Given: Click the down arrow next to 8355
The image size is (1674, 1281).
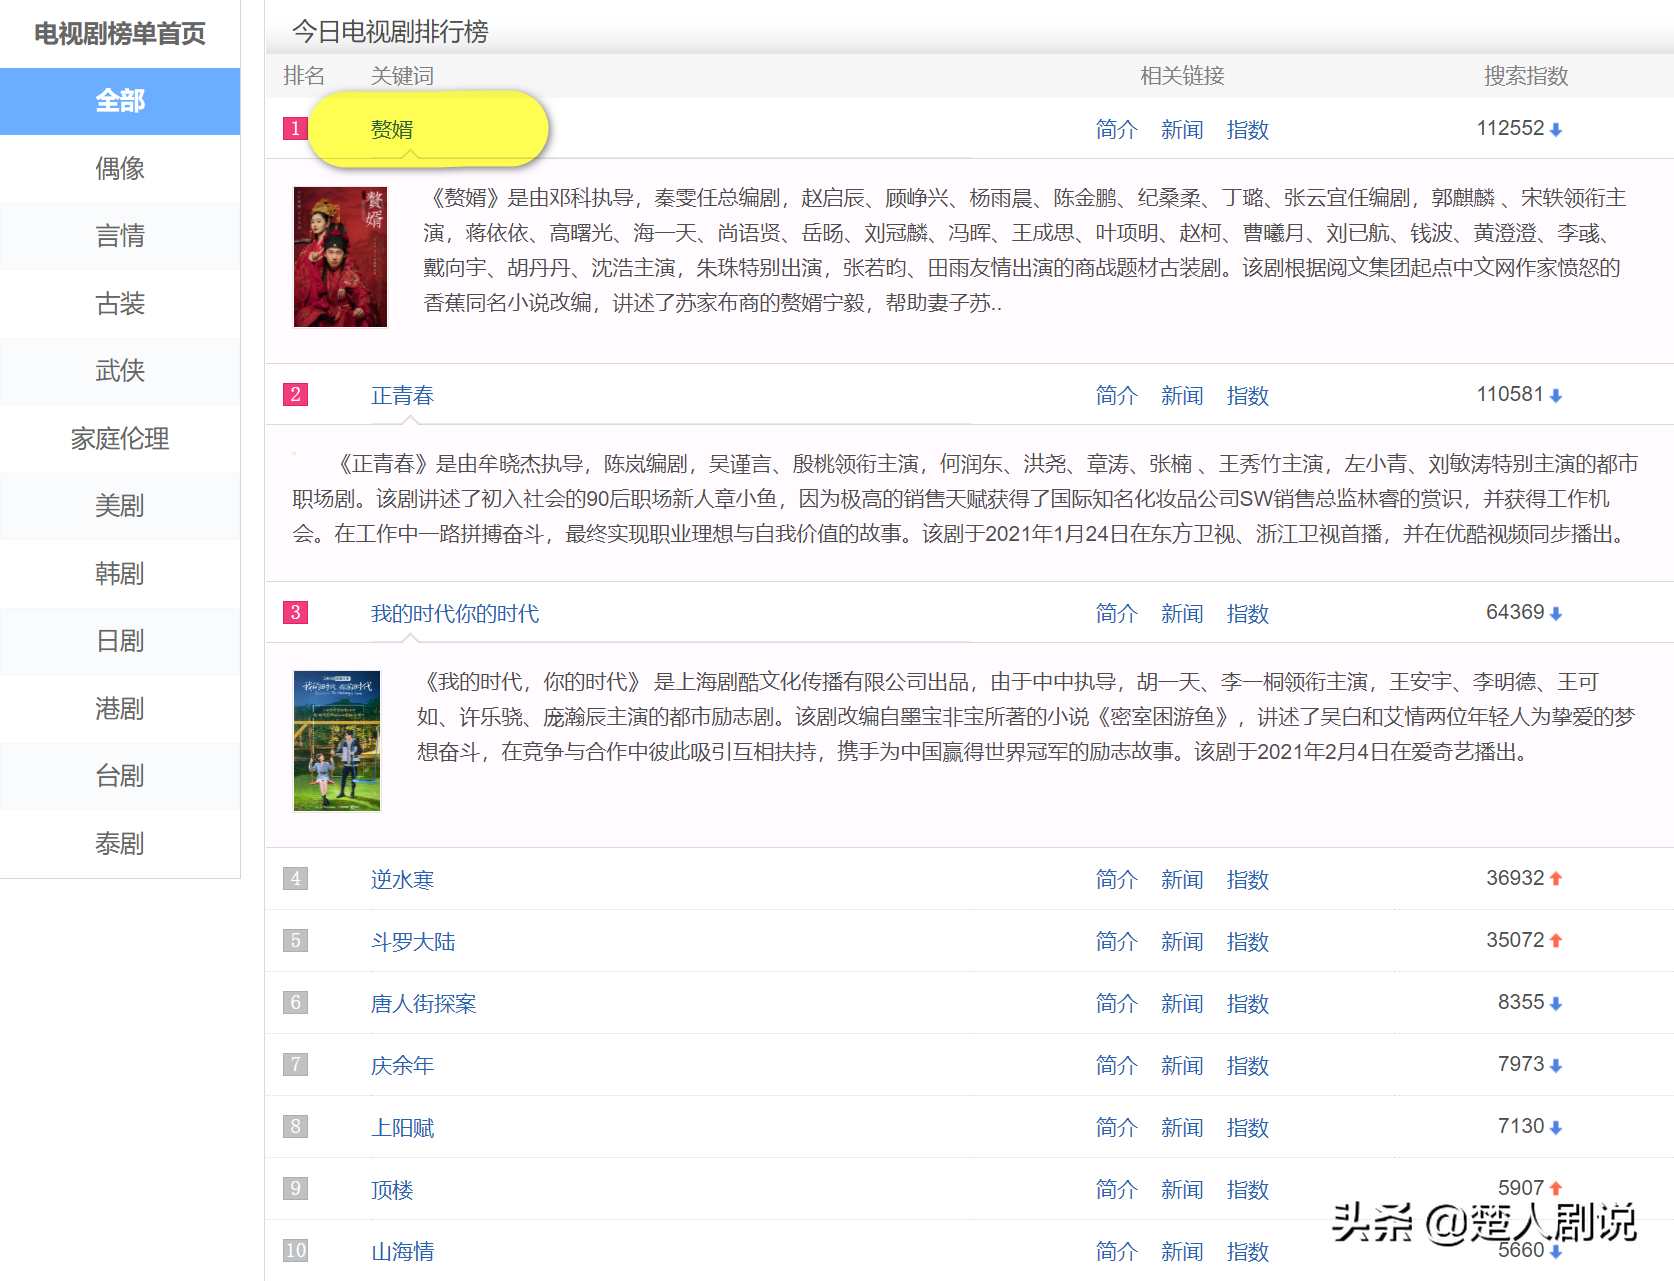Looking at the screenshot, I should tap(1555, 1004).
